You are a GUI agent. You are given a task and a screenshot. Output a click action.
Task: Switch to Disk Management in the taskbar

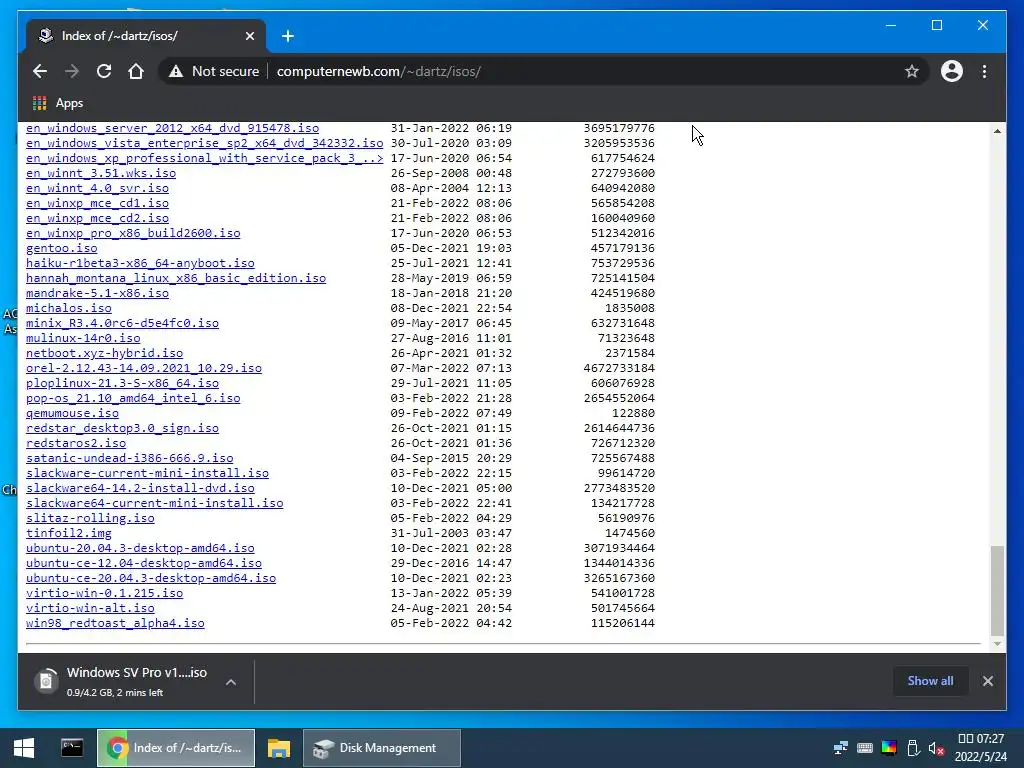tap(381, 748)
